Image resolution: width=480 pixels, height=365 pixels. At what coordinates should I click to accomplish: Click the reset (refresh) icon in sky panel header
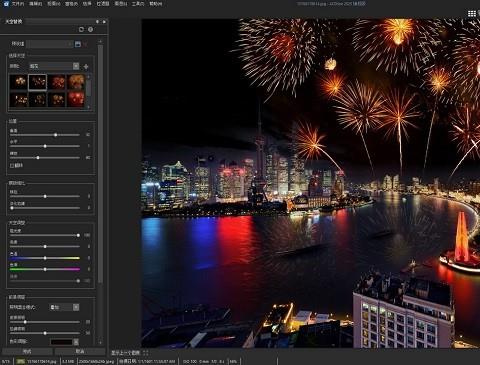click(81, 29)
